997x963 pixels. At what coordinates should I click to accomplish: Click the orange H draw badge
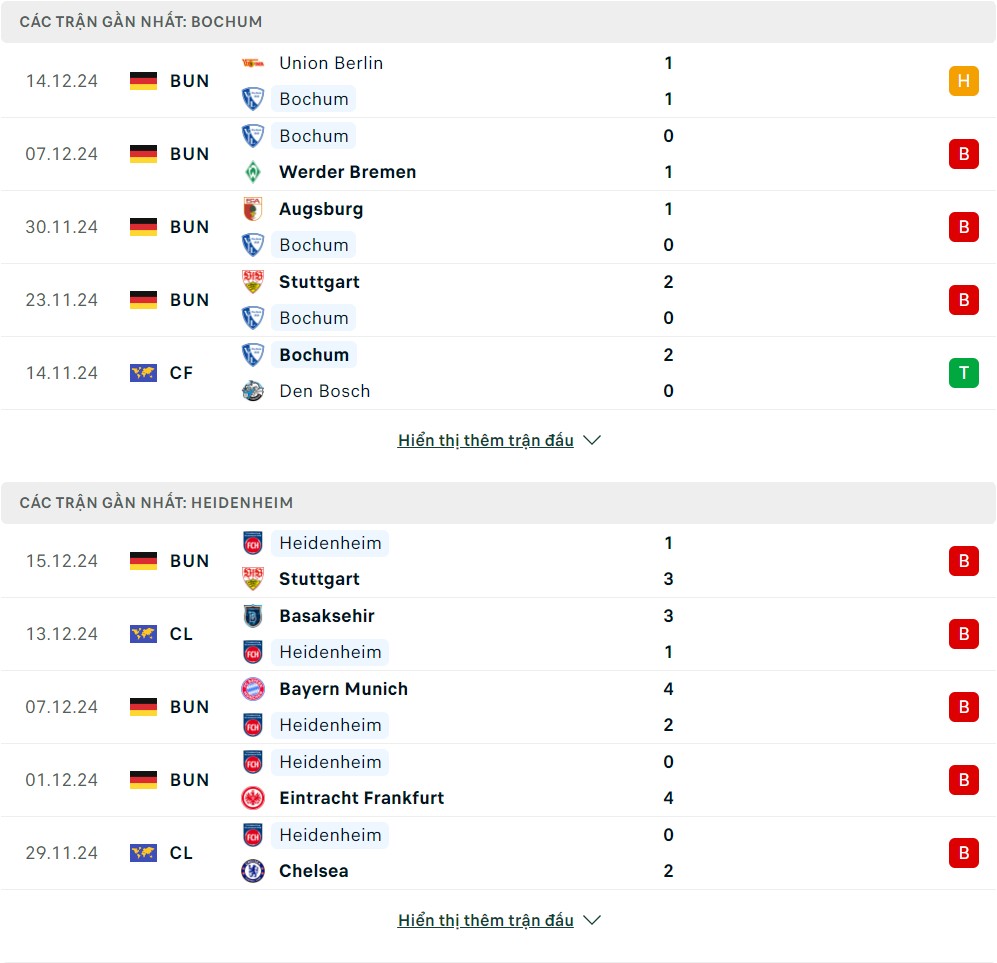click(x=964, y=81)
